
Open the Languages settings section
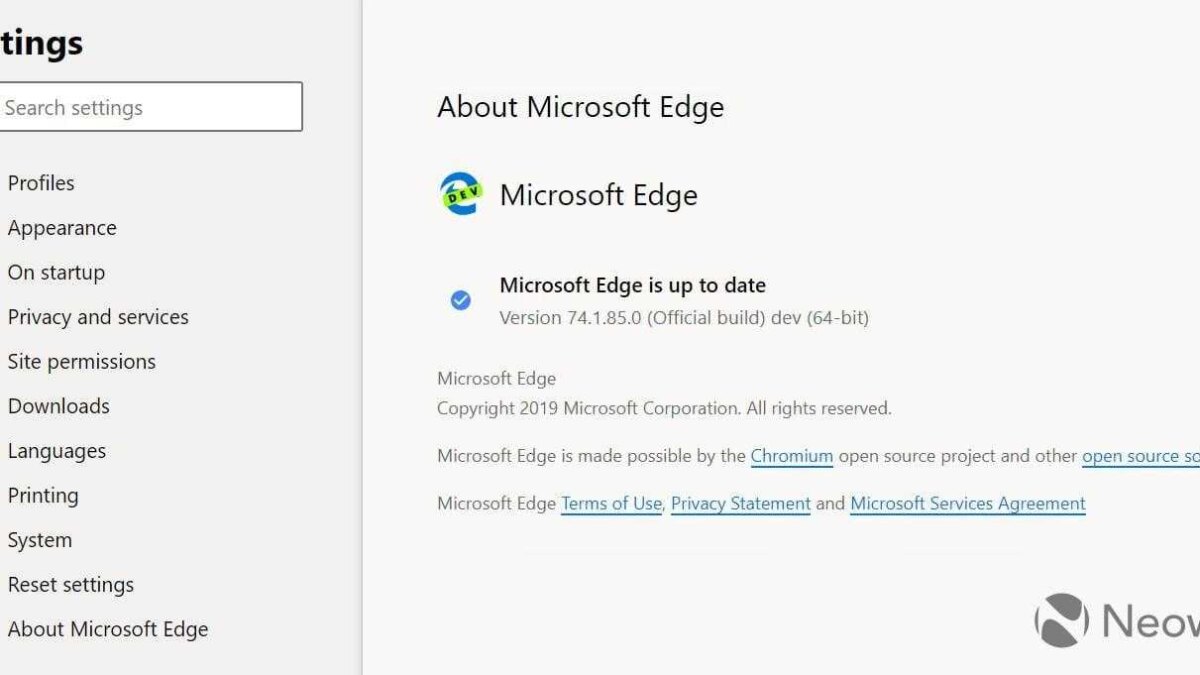coord(56,450)
